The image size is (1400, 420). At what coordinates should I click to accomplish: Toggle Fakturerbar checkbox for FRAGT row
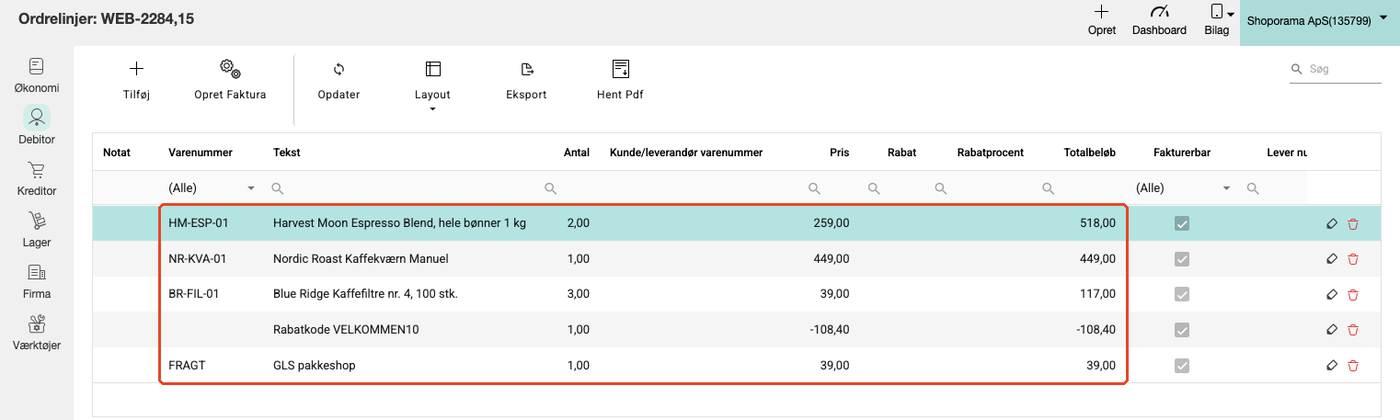(x=1182, y=365)
